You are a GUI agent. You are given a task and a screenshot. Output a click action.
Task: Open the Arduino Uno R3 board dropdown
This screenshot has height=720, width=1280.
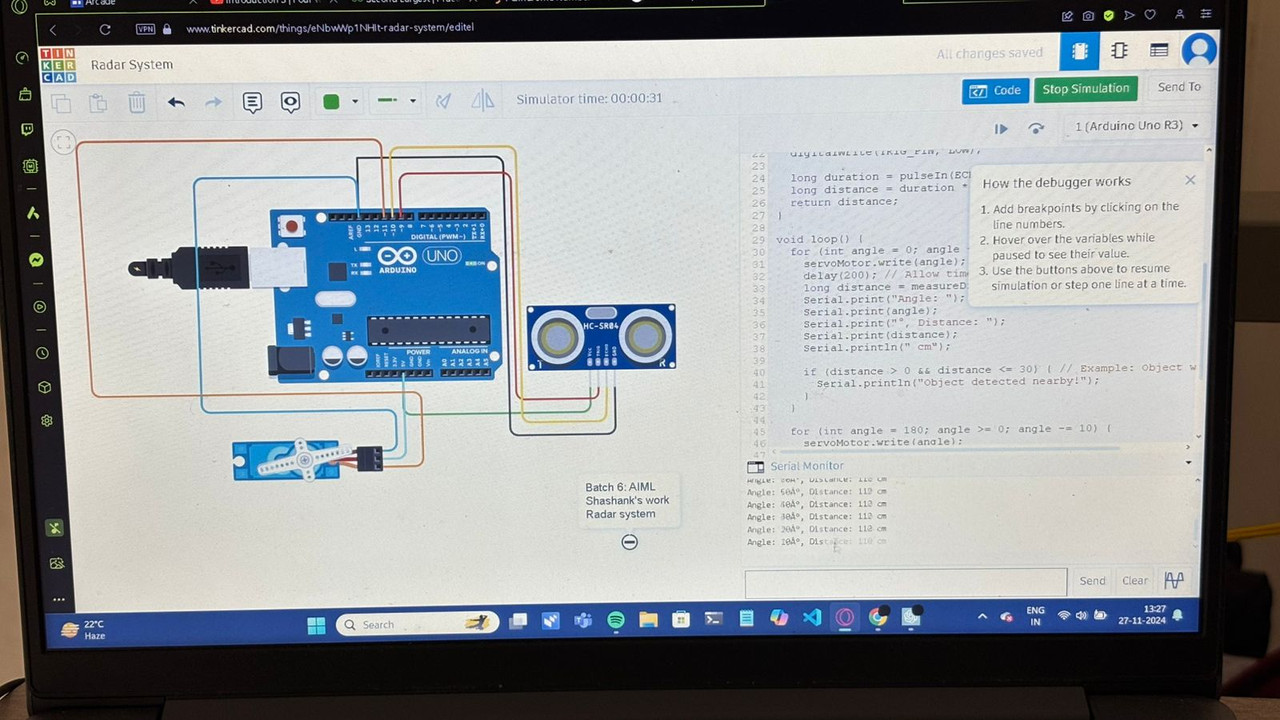click(x=1136, y=126)
